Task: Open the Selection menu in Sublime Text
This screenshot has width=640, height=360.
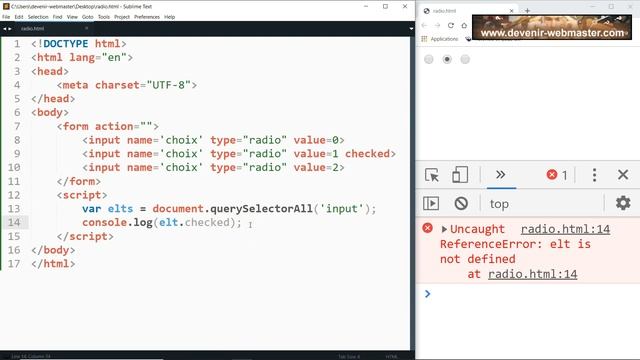Action: (x=38, y=17)
